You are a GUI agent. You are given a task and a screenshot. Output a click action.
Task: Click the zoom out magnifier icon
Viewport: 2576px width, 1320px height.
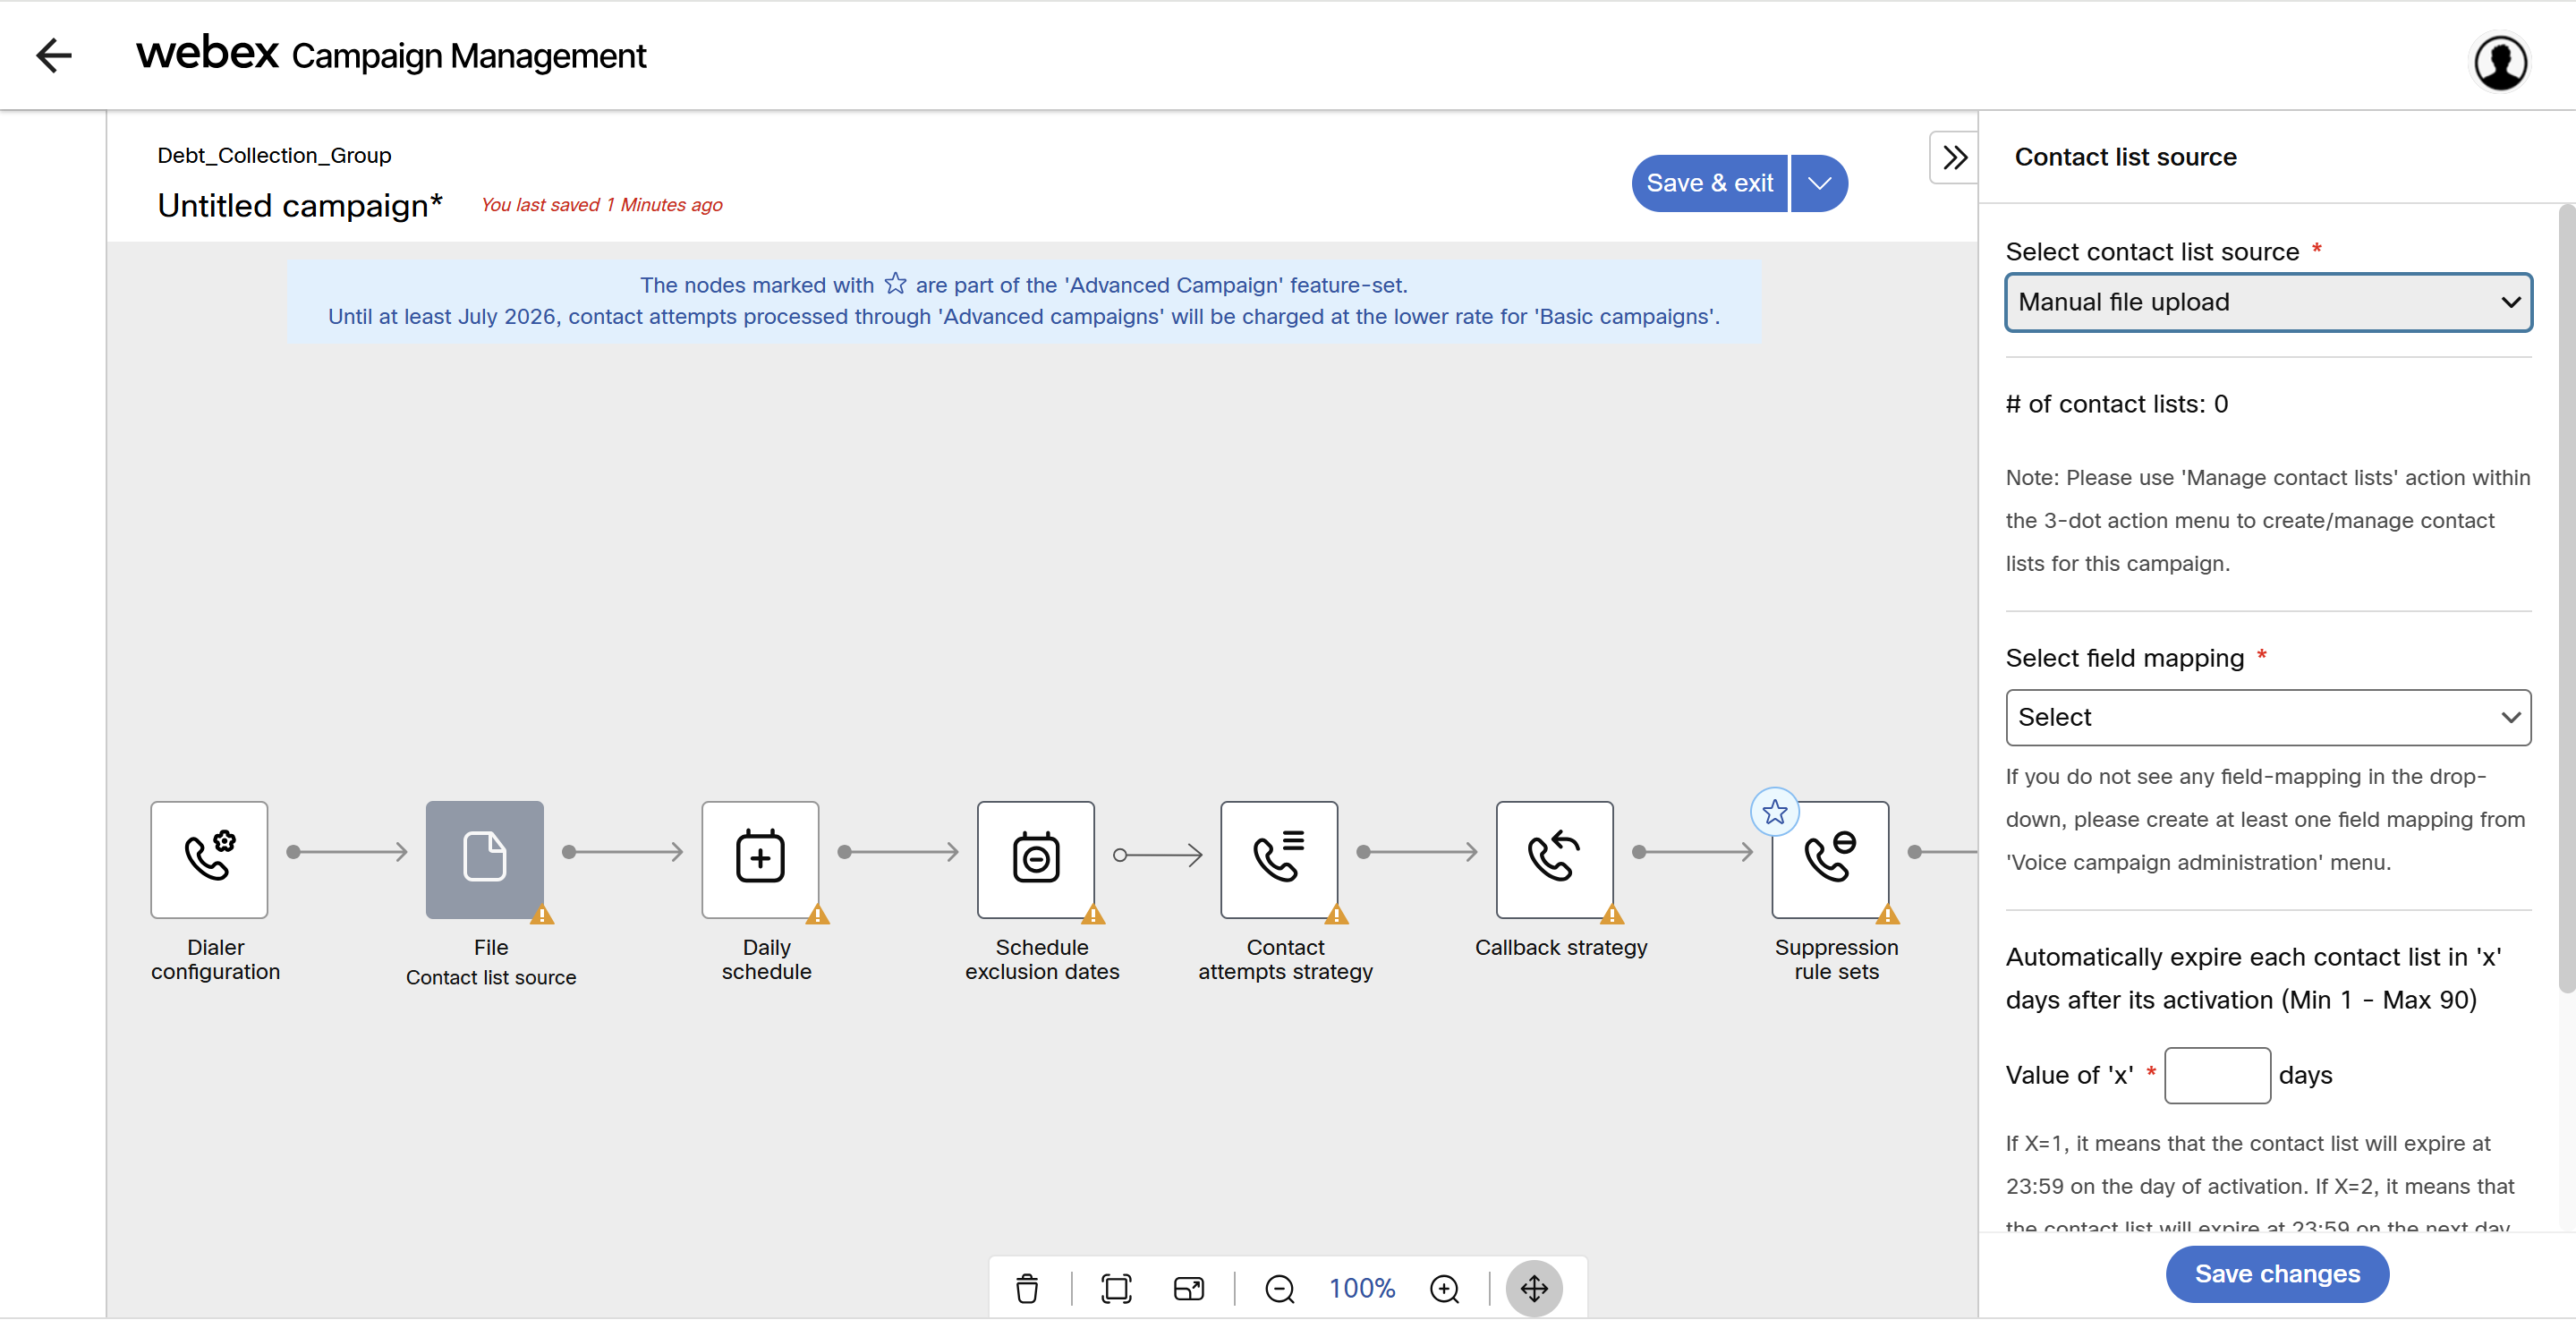pos(1279,1288)
